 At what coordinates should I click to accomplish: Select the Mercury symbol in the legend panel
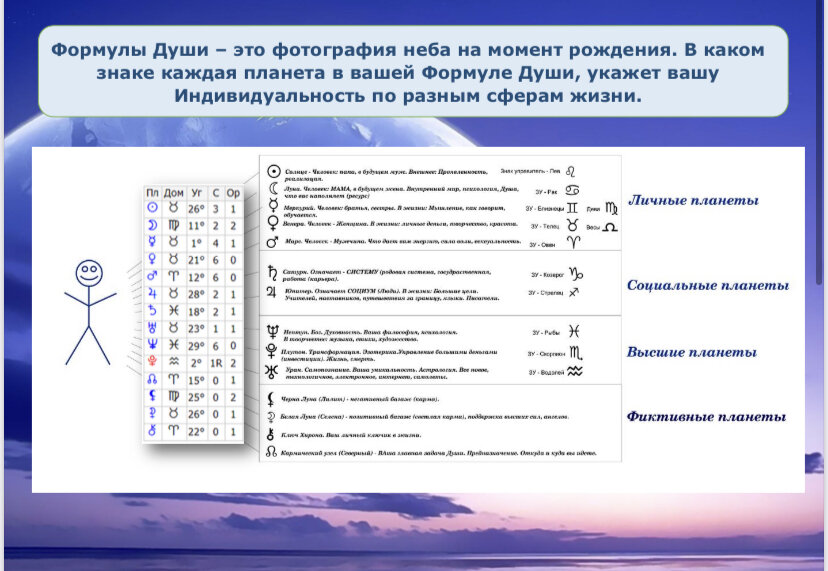273,204
